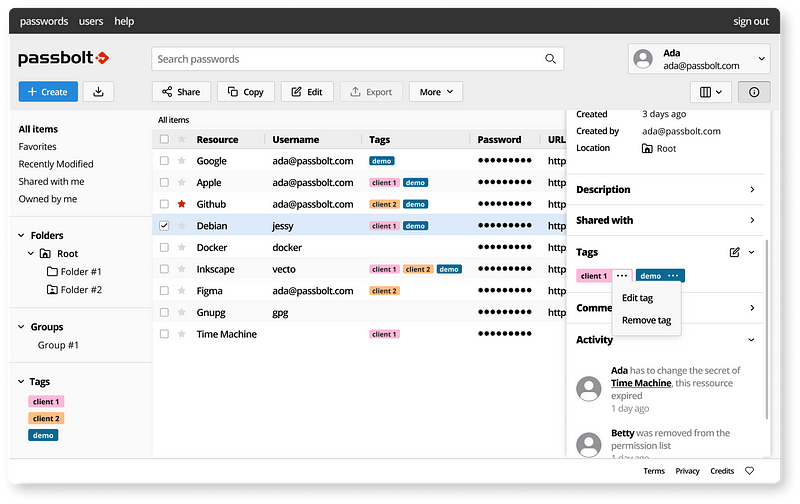Open the Time Machine activity link
Screen dimensions: 800x504
click(x=641, y=383)
